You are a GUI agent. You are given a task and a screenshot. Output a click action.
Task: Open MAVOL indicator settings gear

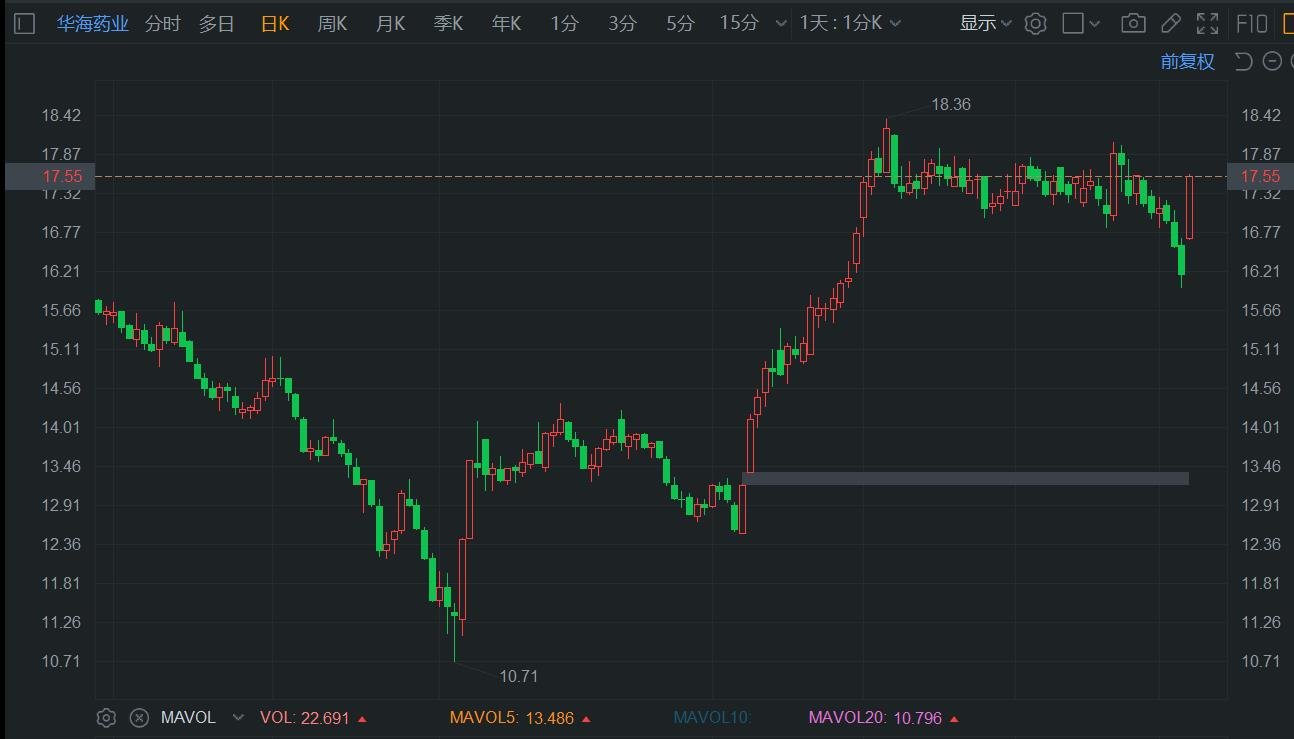pyautogui.click(x=107, y=717)
